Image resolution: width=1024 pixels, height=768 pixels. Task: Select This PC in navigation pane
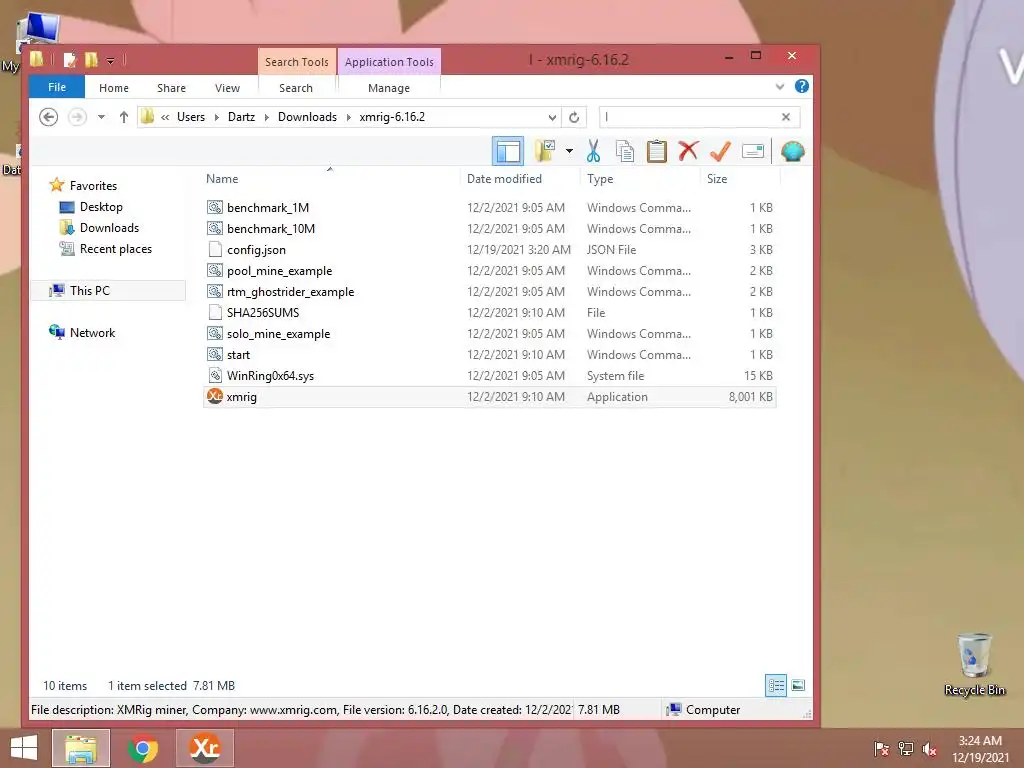89,291
